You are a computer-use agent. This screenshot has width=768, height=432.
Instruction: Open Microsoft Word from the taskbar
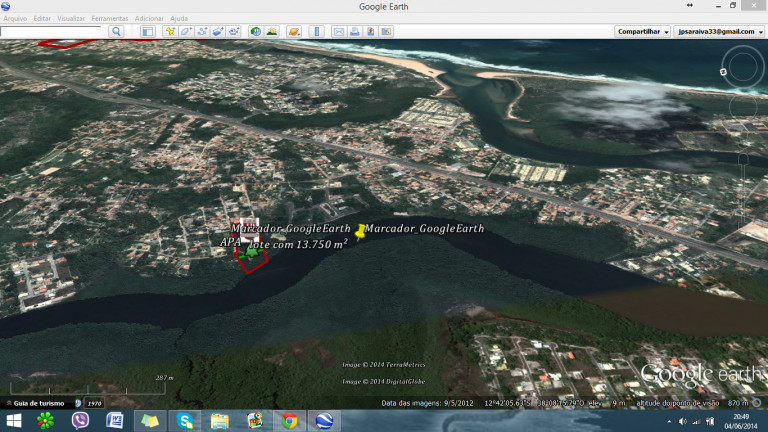pyautogui.click(x=115, y=421)
